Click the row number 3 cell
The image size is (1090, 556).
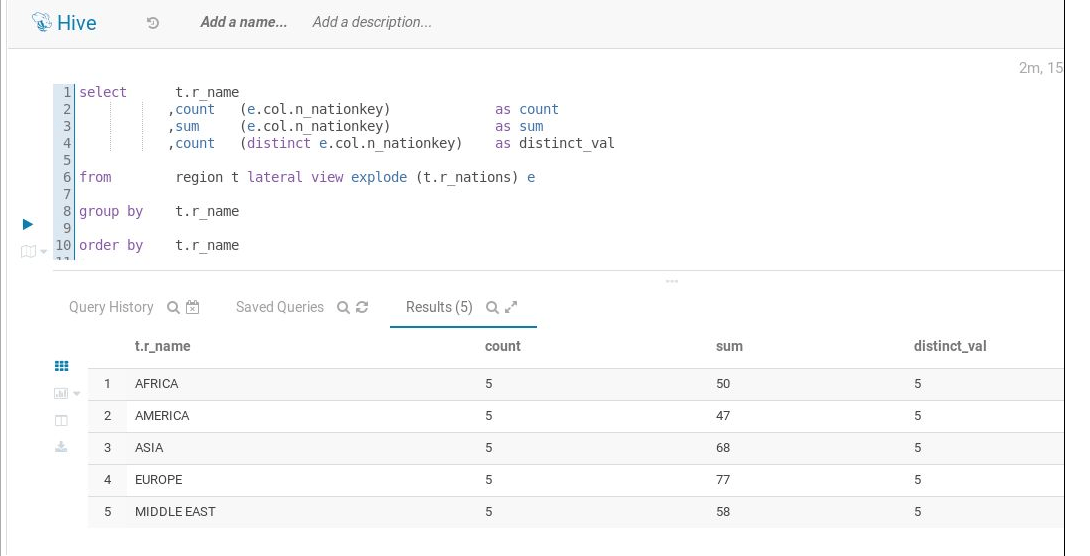(107, 448)
